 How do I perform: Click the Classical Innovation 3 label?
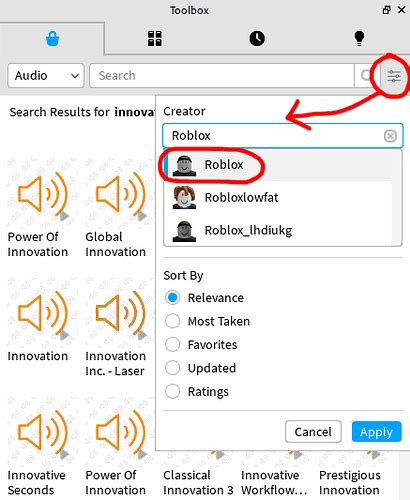[x=198, y=483]
